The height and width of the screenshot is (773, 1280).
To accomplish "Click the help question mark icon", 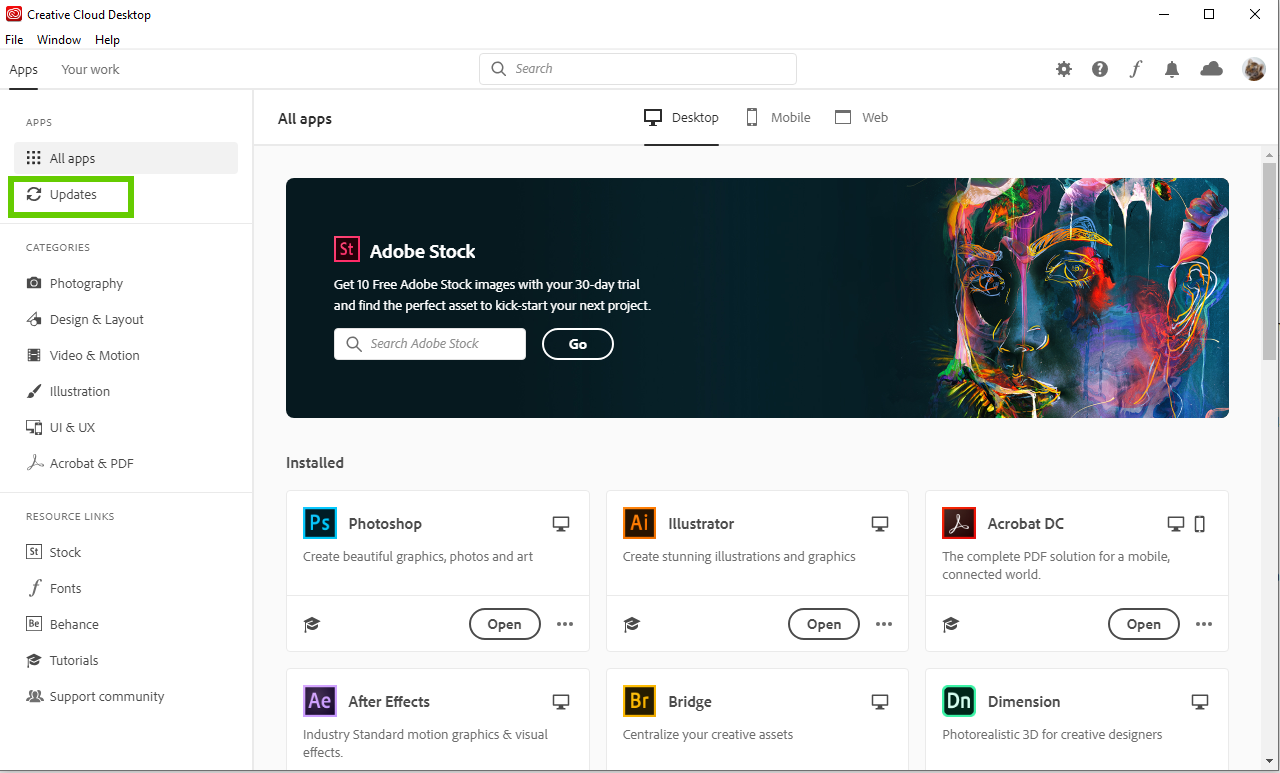I will 1099,69.
